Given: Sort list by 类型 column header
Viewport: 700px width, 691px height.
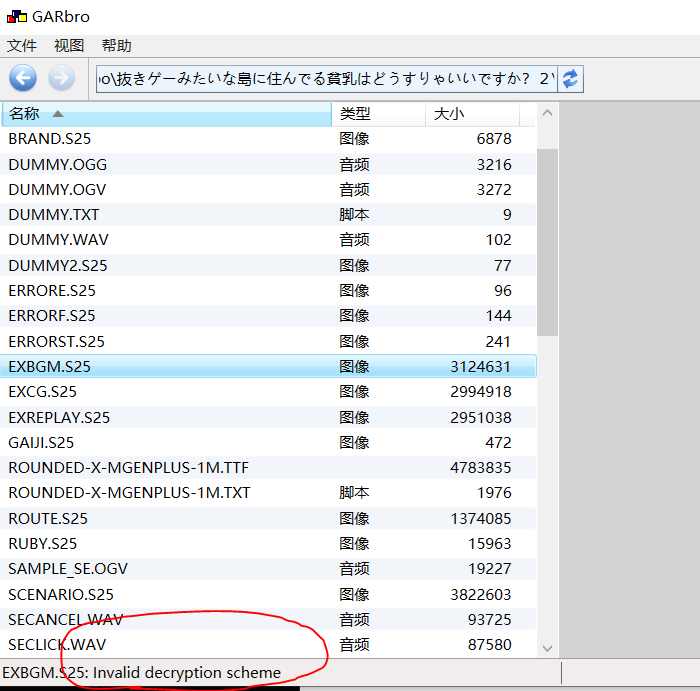Looking at the screenshot, I should coord(377,114).
